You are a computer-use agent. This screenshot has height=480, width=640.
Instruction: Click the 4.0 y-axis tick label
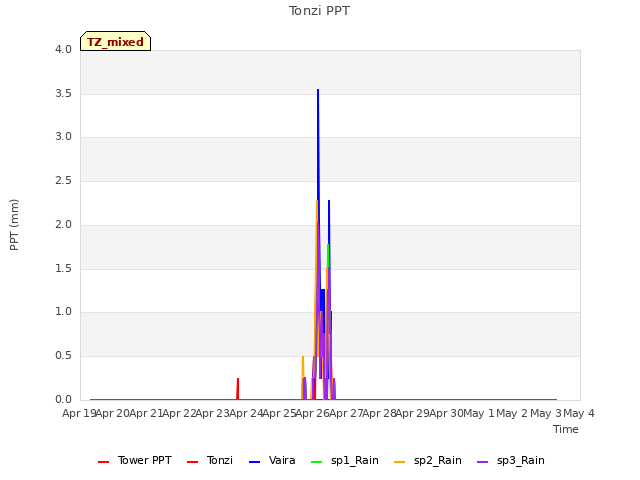(63, 49)
